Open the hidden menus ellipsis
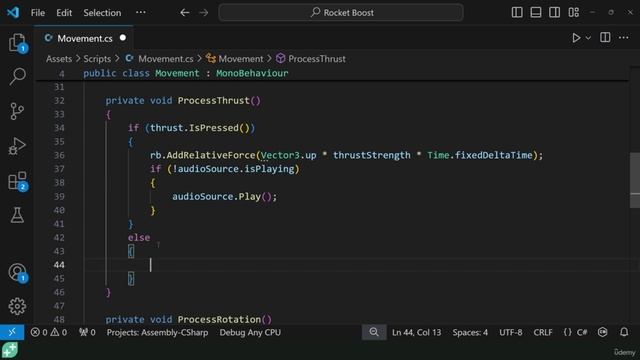 (141, 13)
